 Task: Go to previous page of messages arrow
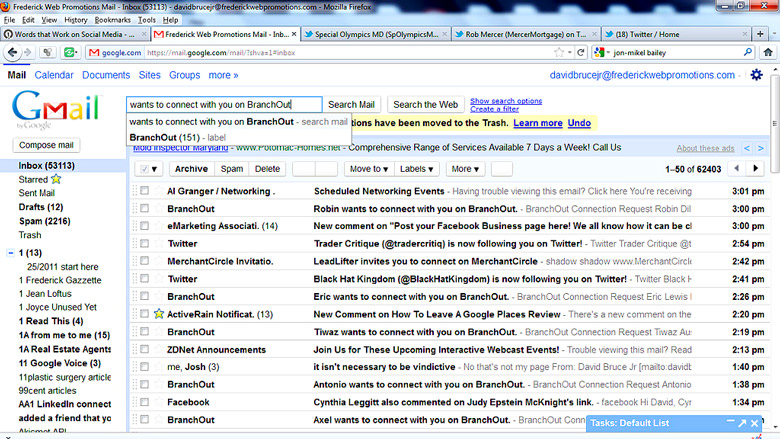737,169
